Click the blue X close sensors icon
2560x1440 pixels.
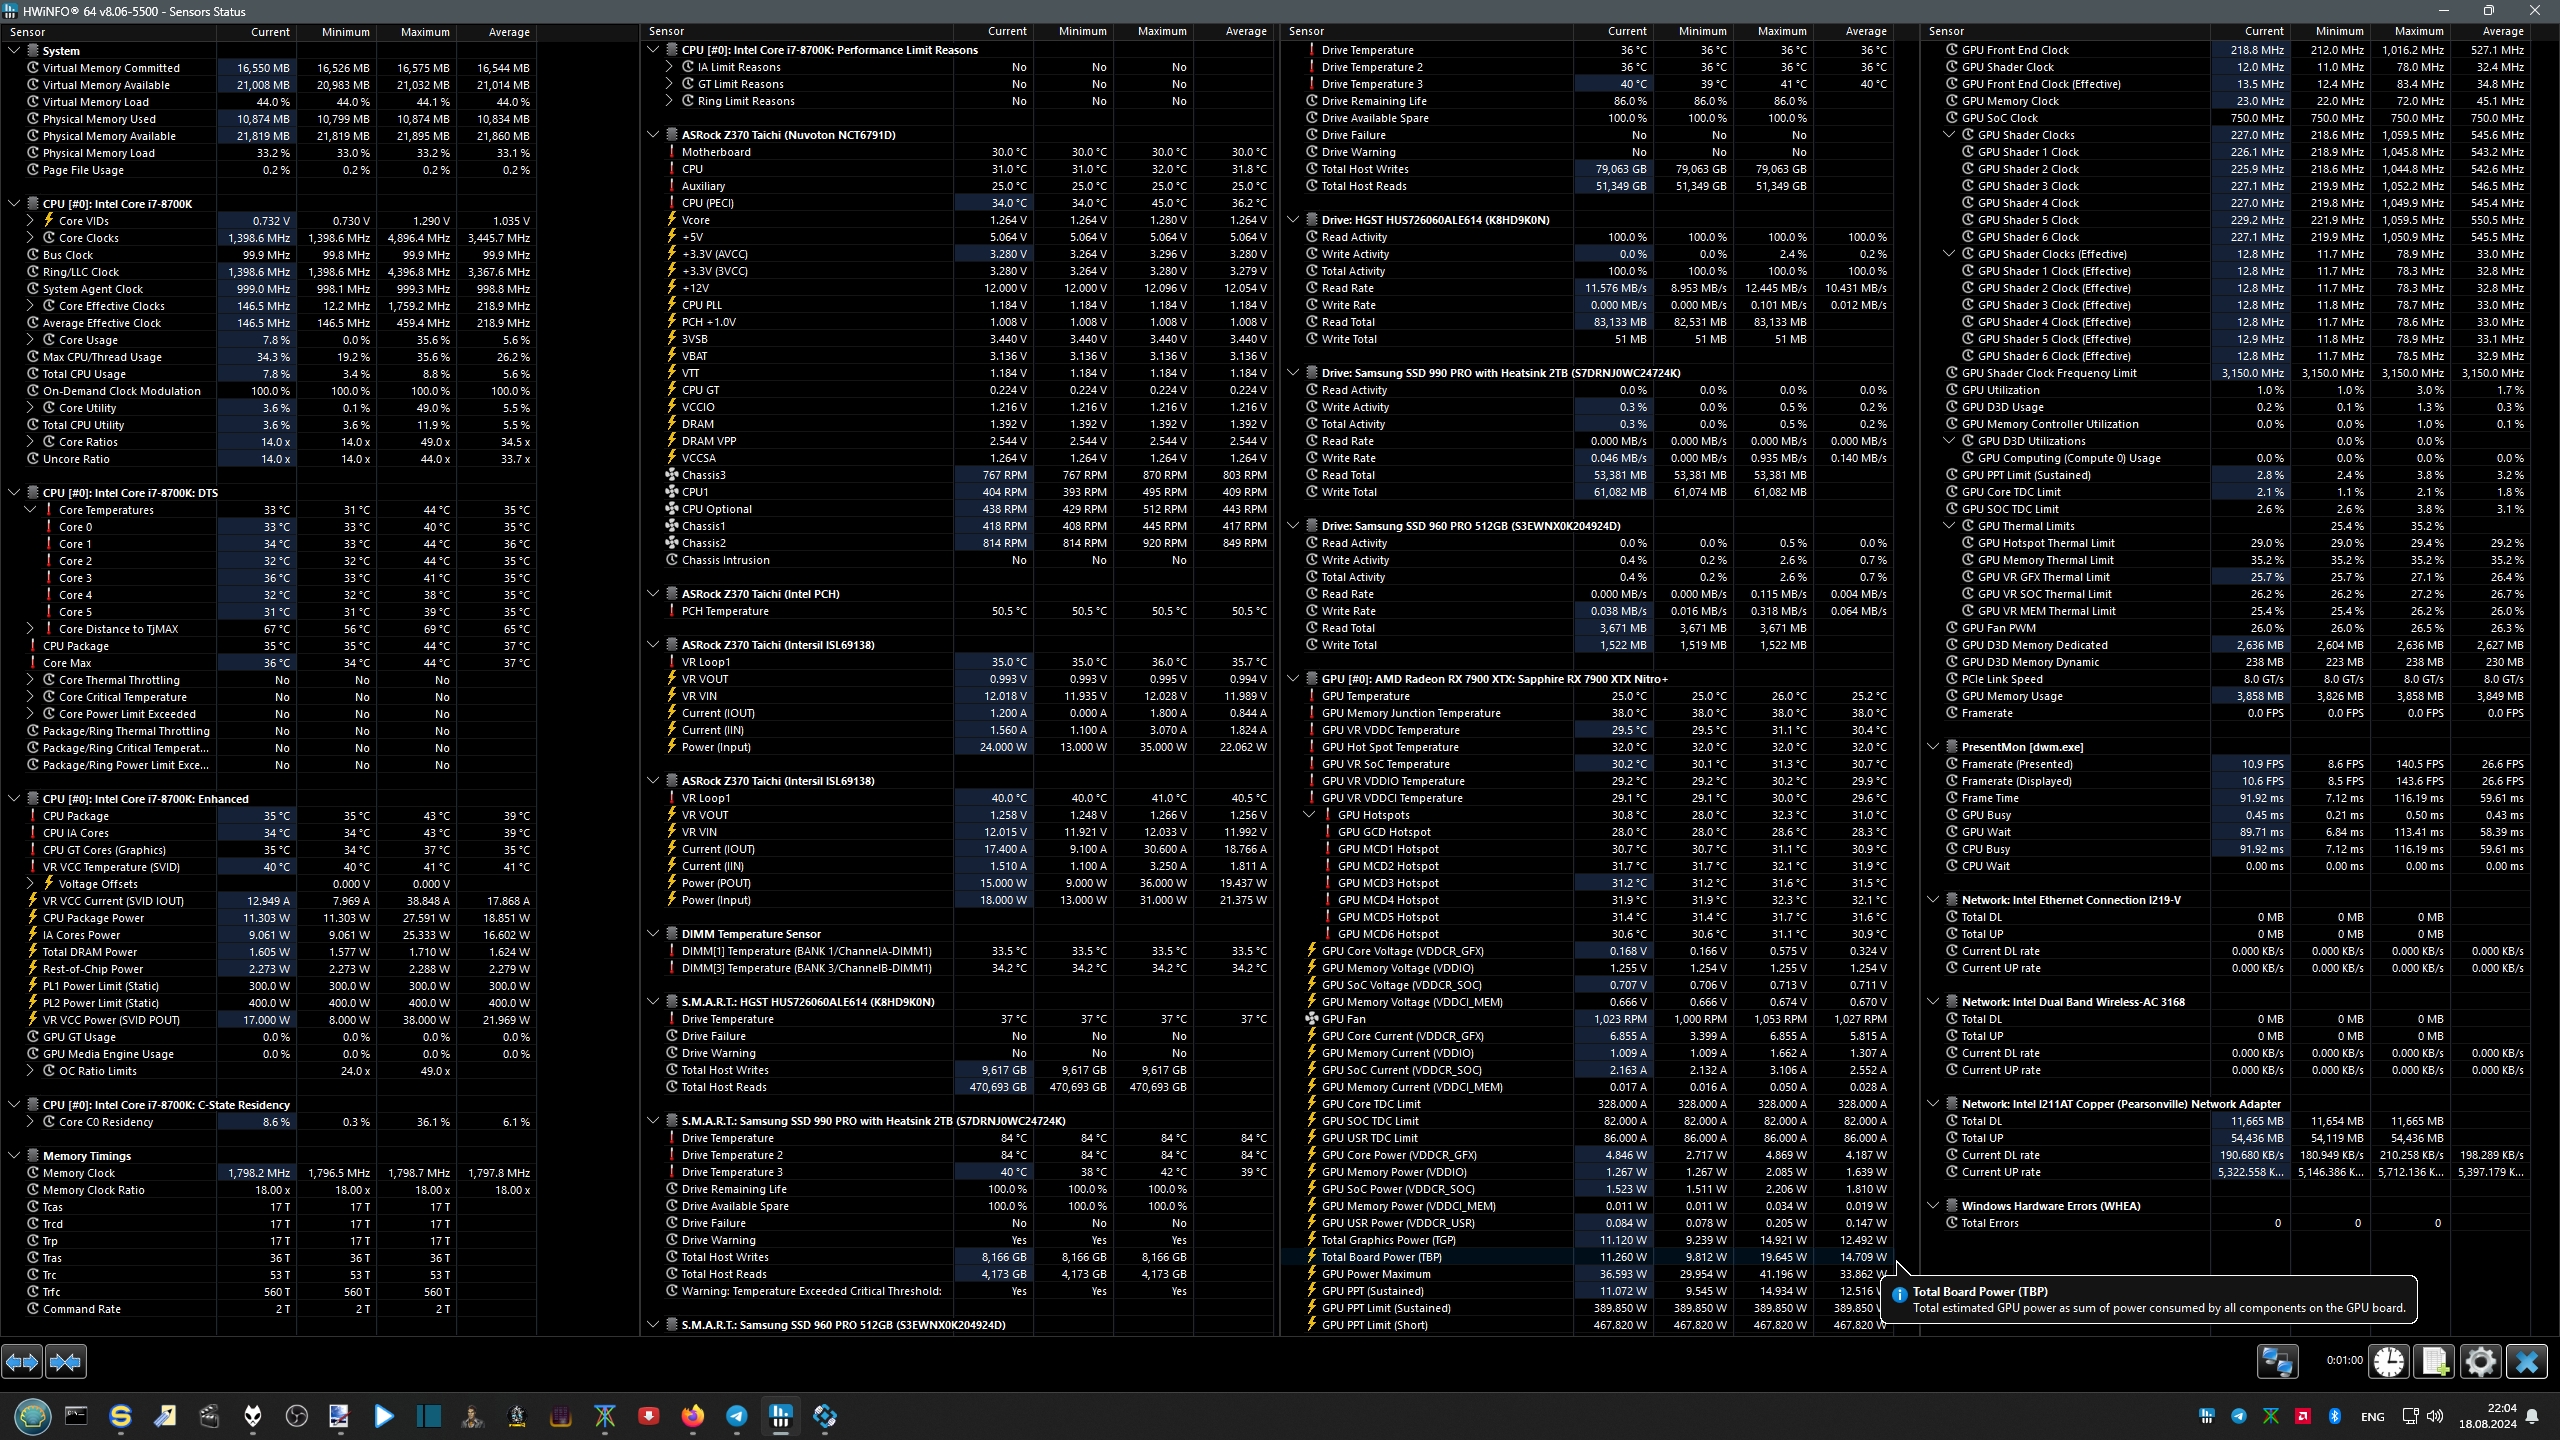click(2526, 1361)
